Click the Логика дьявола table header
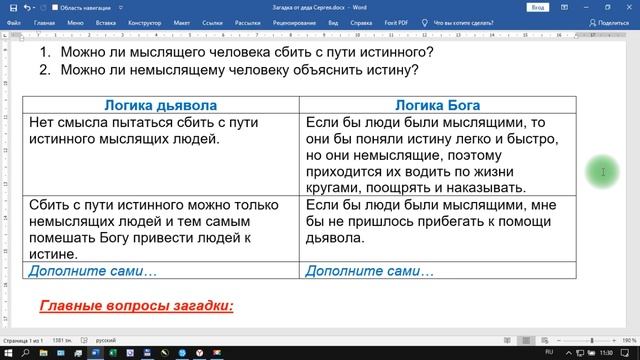 coord(161,105)
